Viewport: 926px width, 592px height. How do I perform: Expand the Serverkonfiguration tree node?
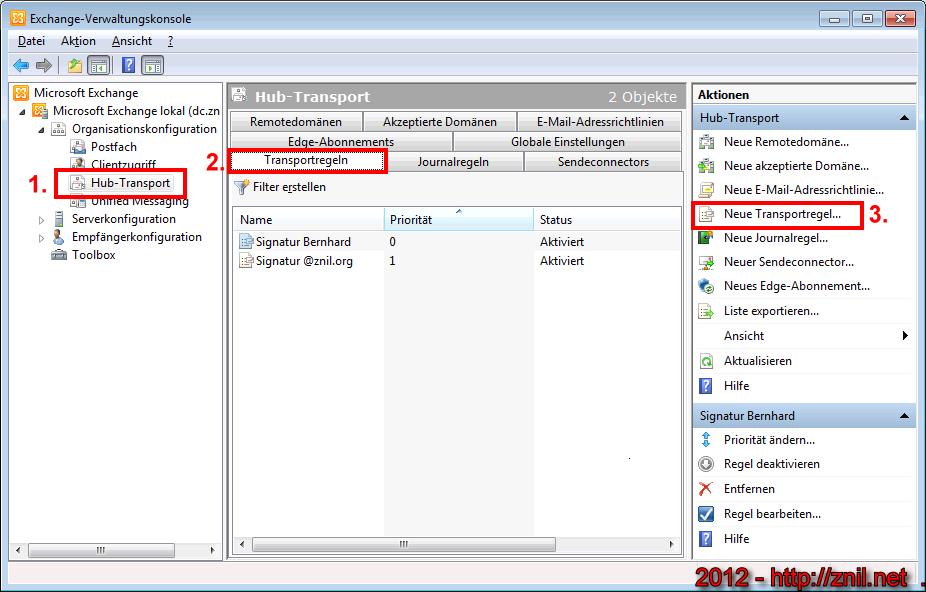pos(42,219)
